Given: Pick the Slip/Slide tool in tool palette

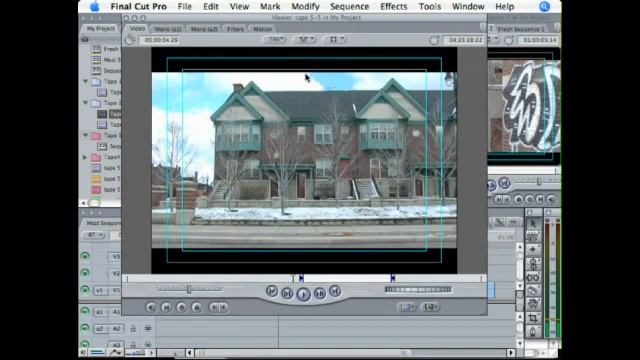Looking at the screenshot, I should coord(533,278).
